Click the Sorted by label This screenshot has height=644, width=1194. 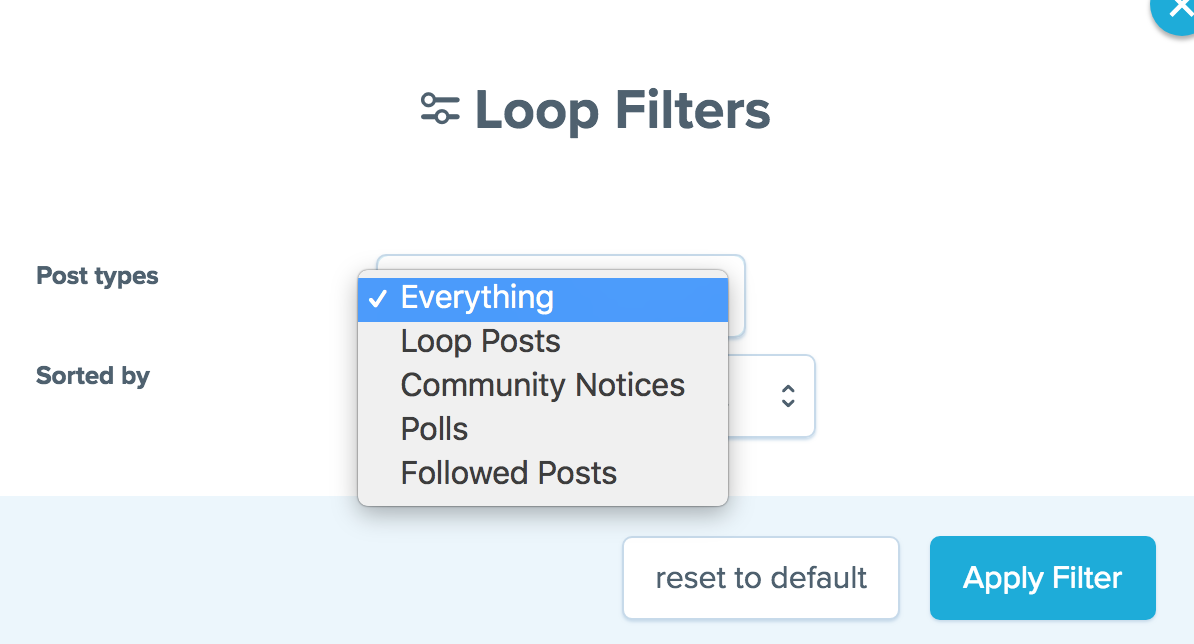(x=93, y=376)
